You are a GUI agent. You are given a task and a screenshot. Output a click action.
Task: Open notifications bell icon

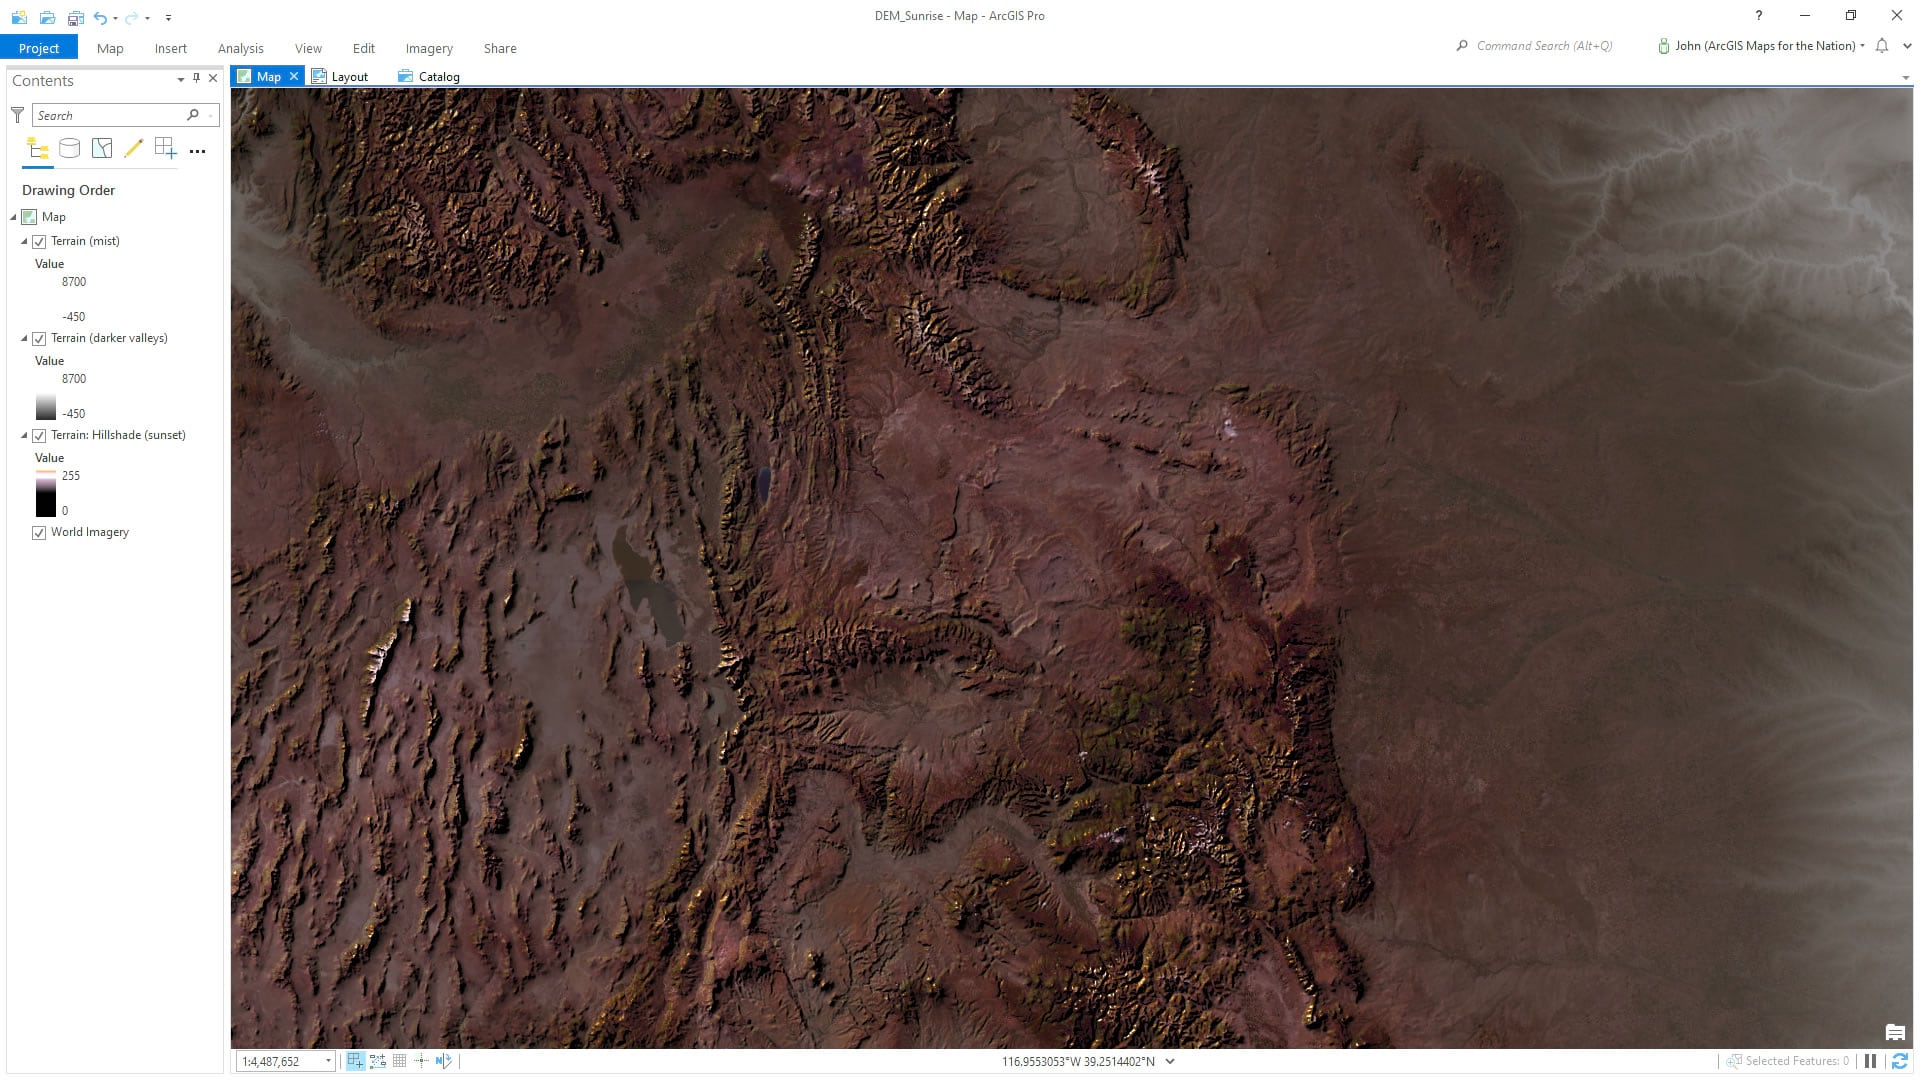(1882, 46)
